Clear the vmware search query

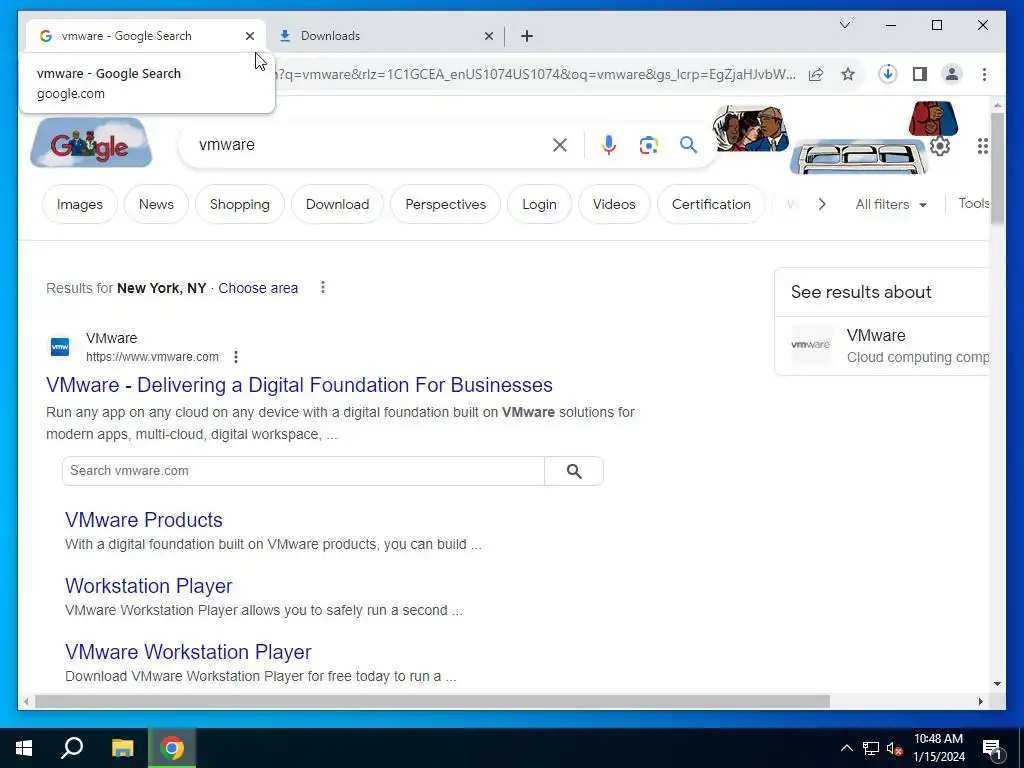pos(560,145)
